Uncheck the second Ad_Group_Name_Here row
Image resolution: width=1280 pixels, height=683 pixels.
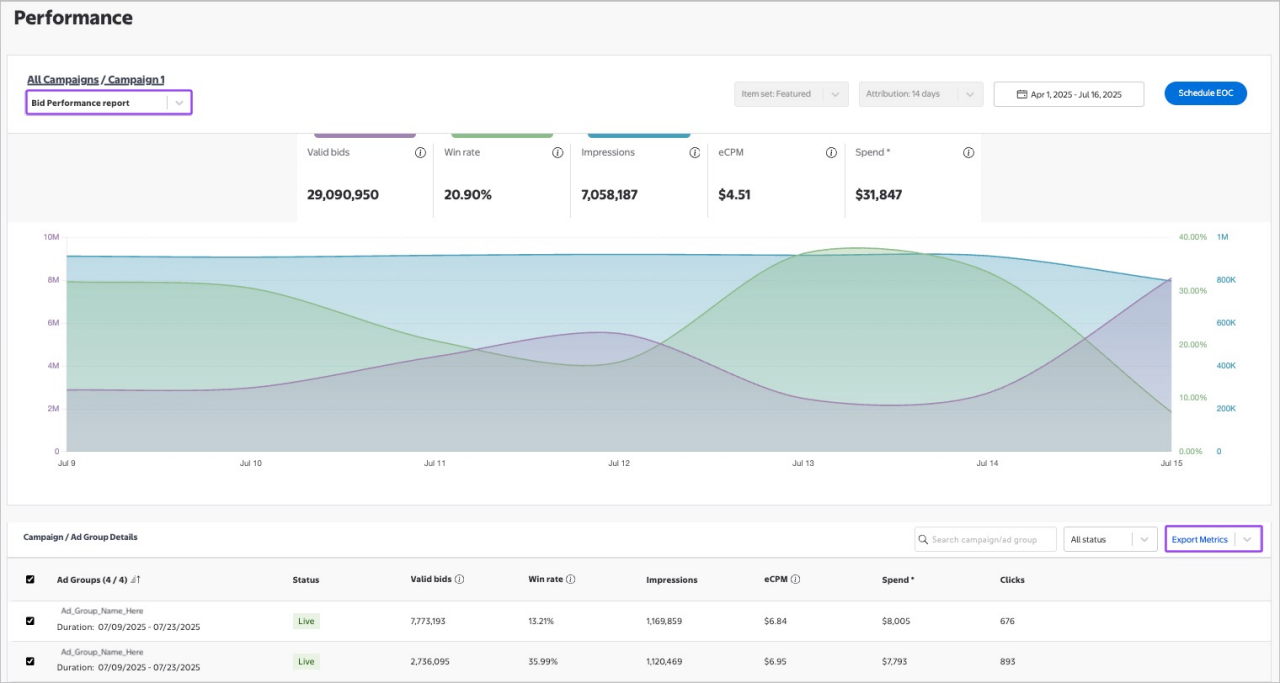29,659
